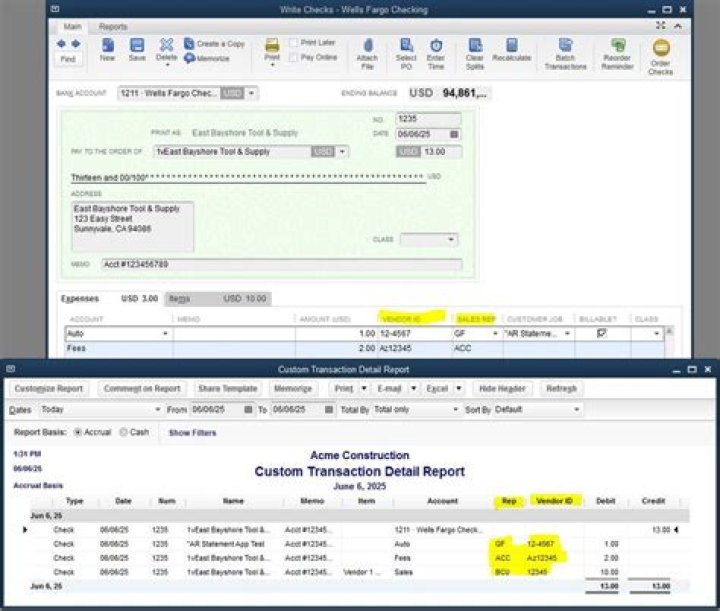This screenshot has width=720, height=611.
Task: Select the Items tab
Action: pyautogui.click(x=218, y=299)
